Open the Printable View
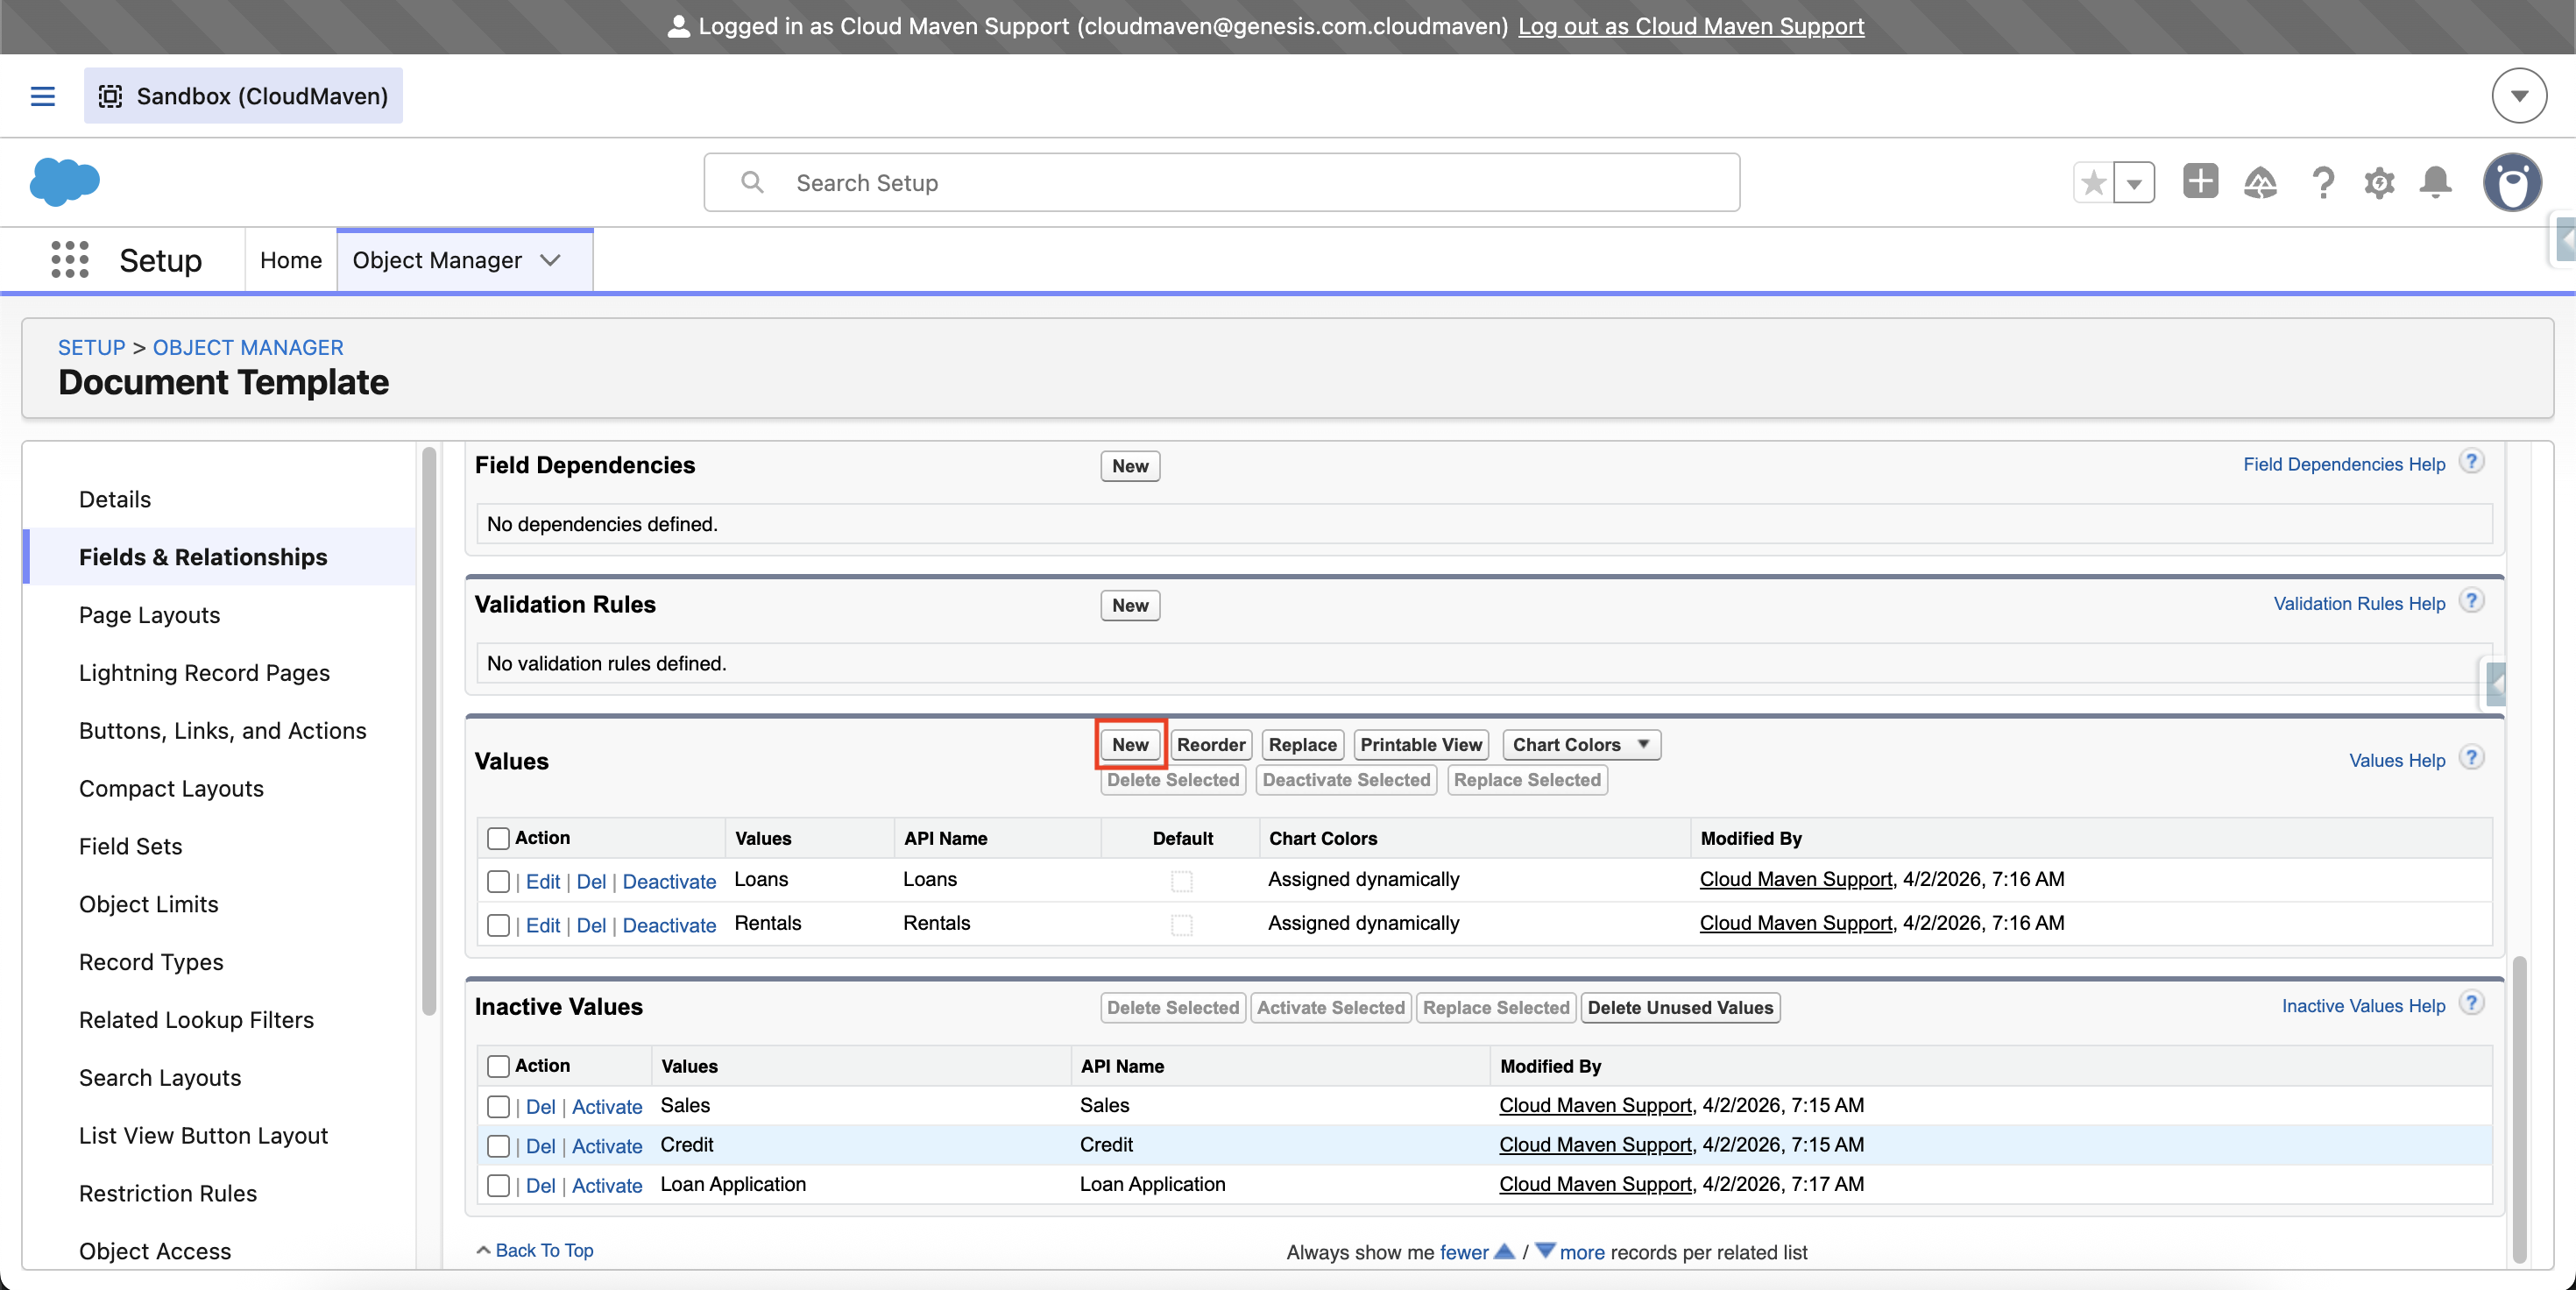2576x1290 pixels. (1421, 745)
